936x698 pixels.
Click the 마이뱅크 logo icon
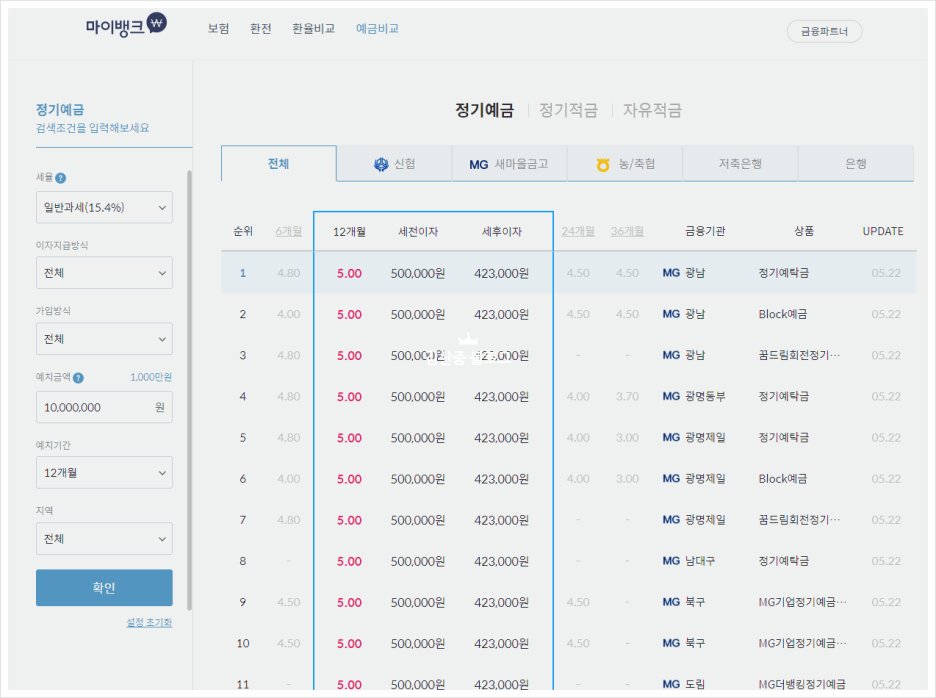click(x=156, y=24)
